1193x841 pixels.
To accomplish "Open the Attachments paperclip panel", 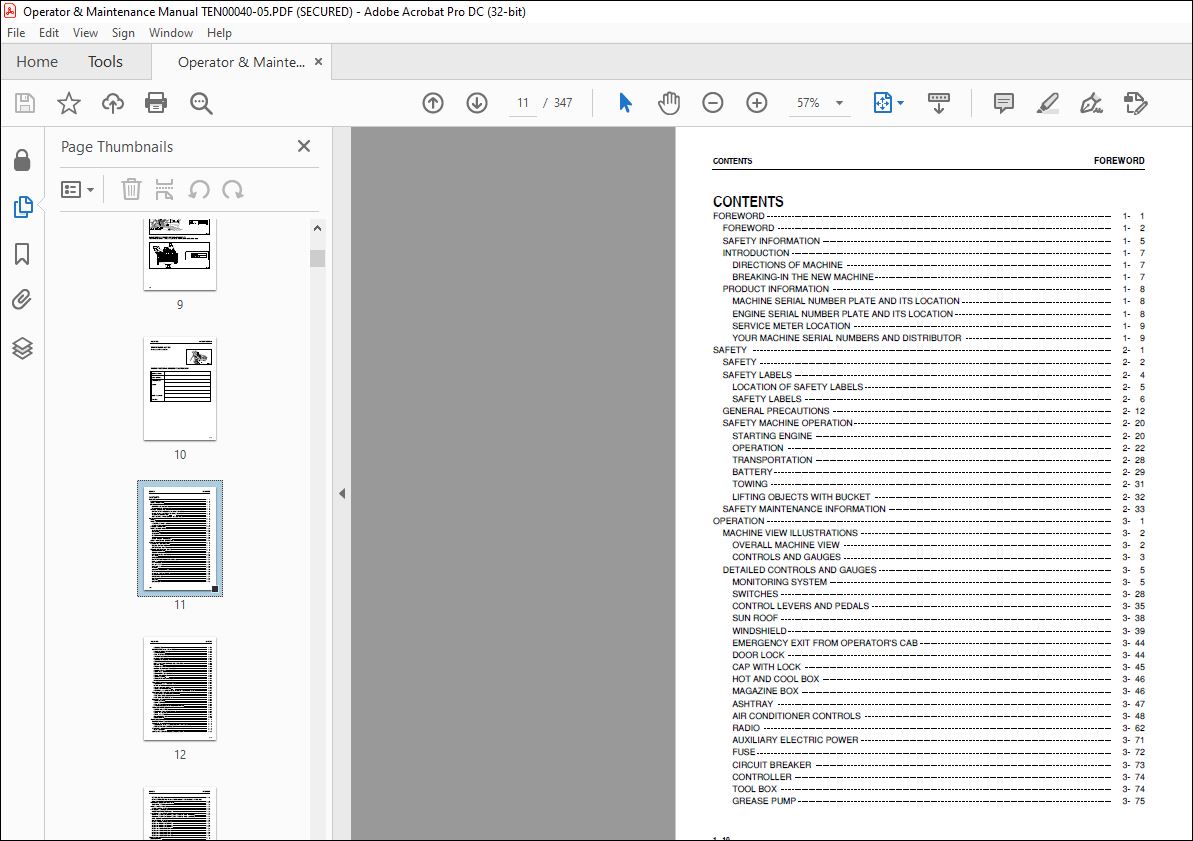I will tap(22, 300).
